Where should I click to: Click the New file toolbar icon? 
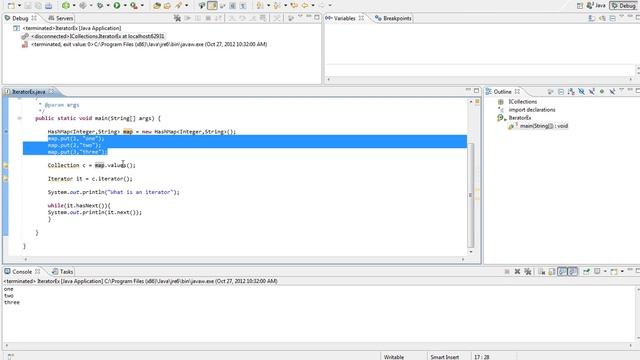point(11,6)
